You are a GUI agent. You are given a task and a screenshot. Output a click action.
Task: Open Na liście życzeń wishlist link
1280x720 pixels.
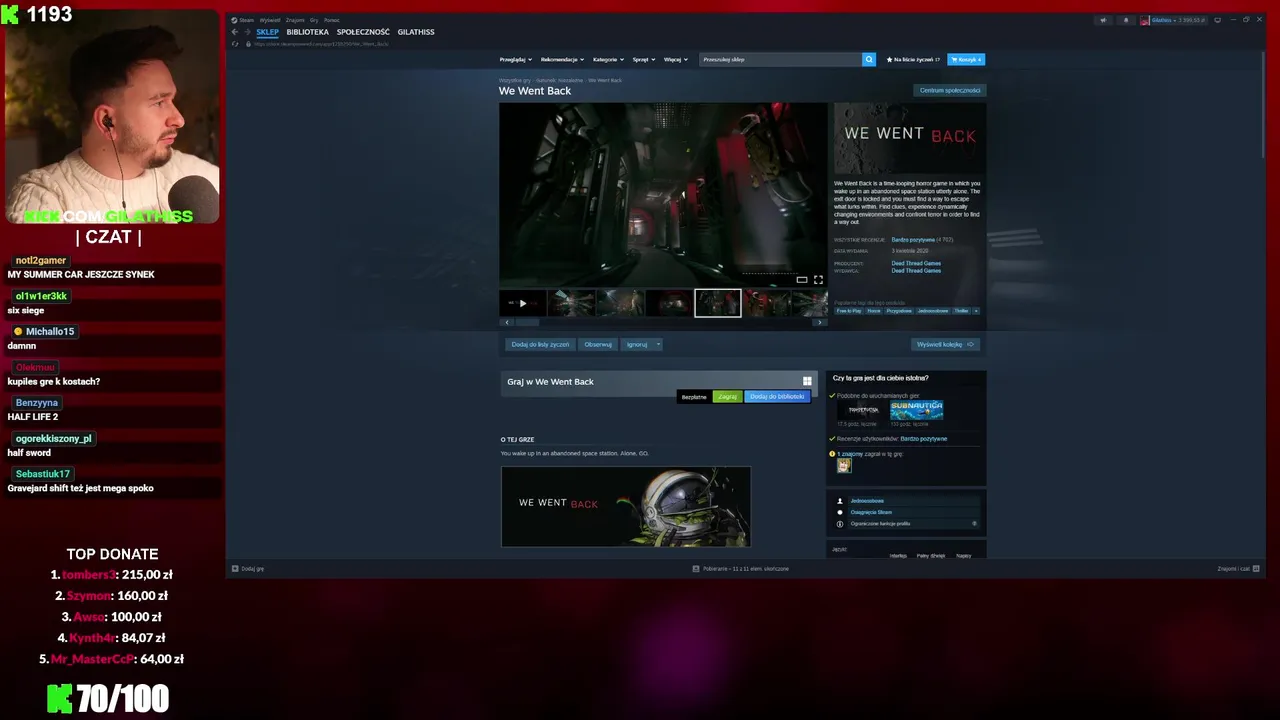coord(912,59)
